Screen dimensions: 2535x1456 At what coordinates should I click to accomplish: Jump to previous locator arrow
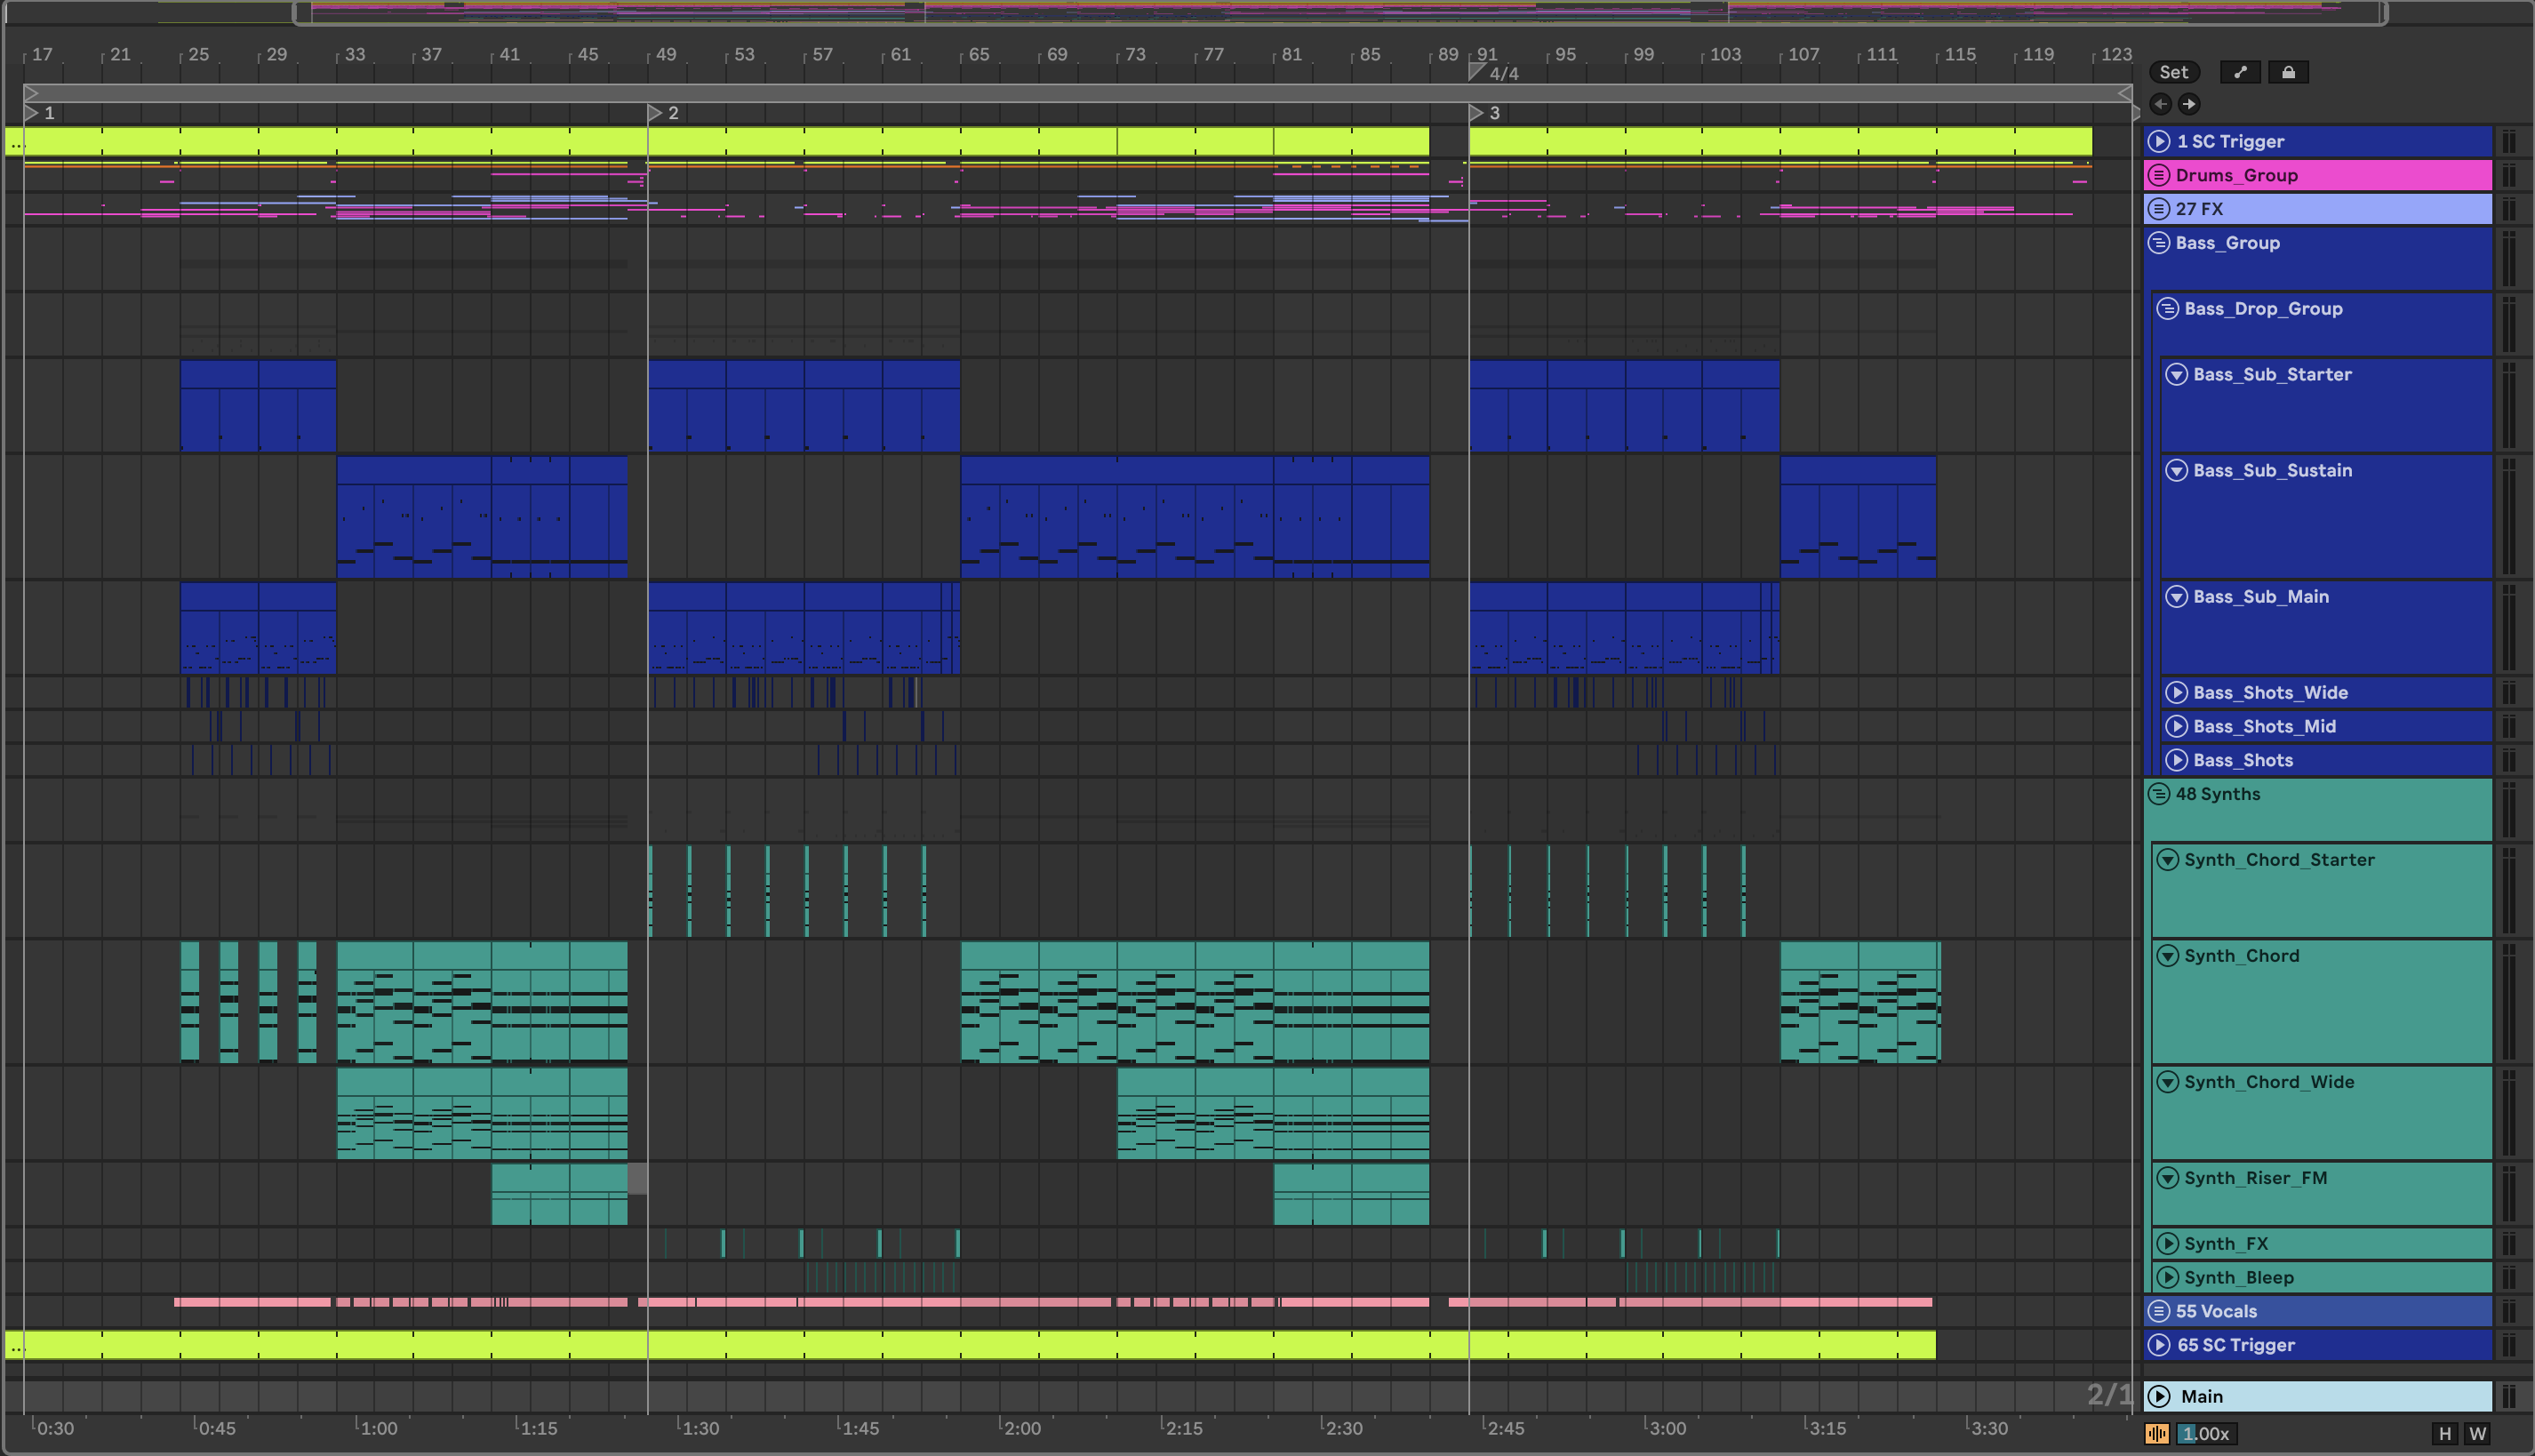pos(2160,104)
